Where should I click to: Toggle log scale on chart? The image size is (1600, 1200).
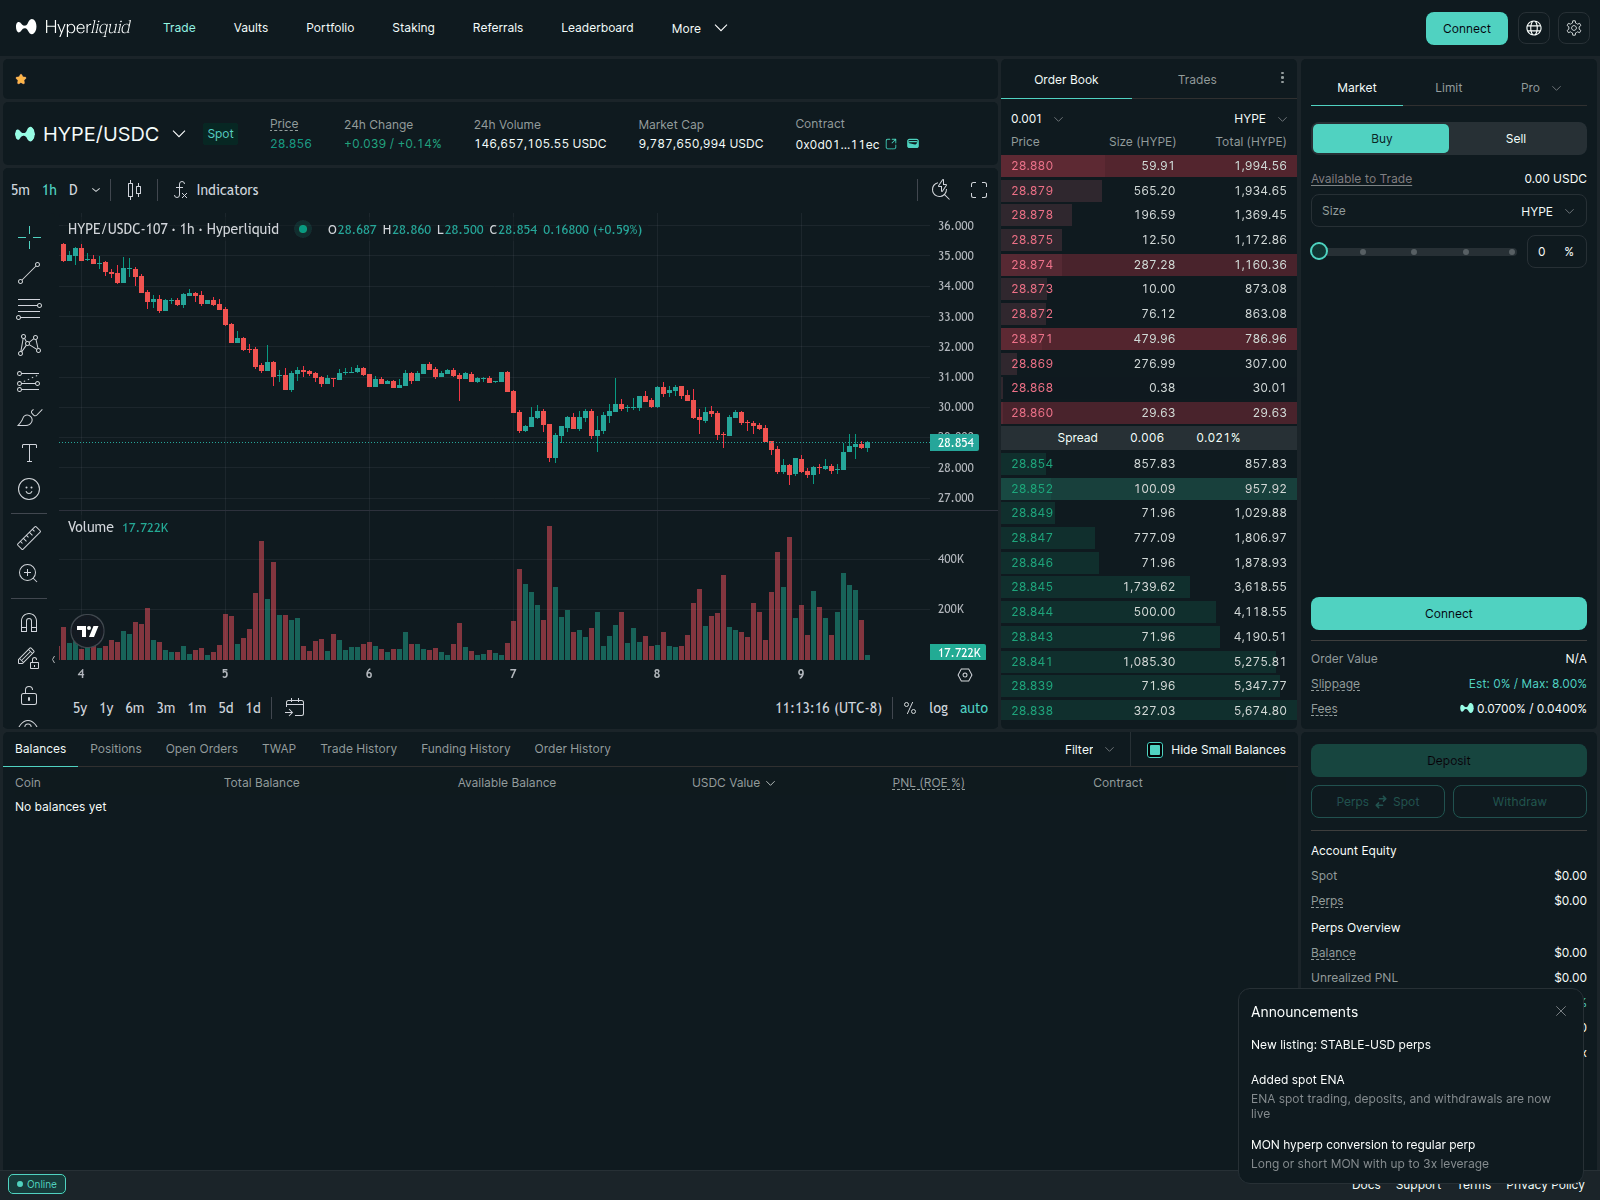[938, 708]
